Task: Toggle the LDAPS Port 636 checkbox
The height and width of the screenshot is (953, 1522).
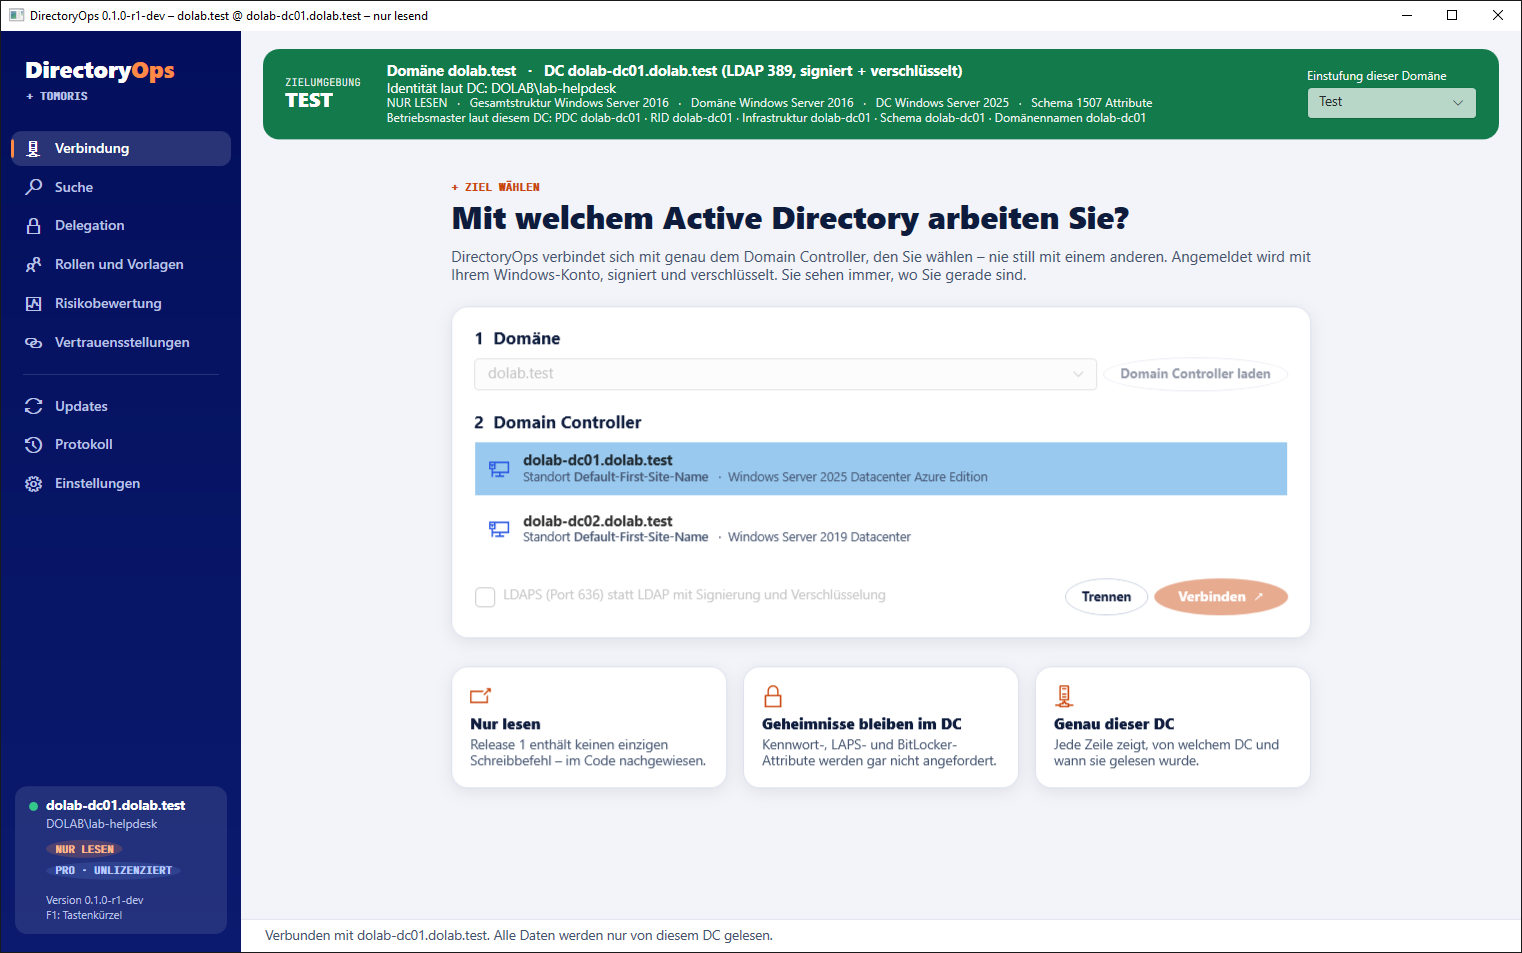Action: (485, 597)
